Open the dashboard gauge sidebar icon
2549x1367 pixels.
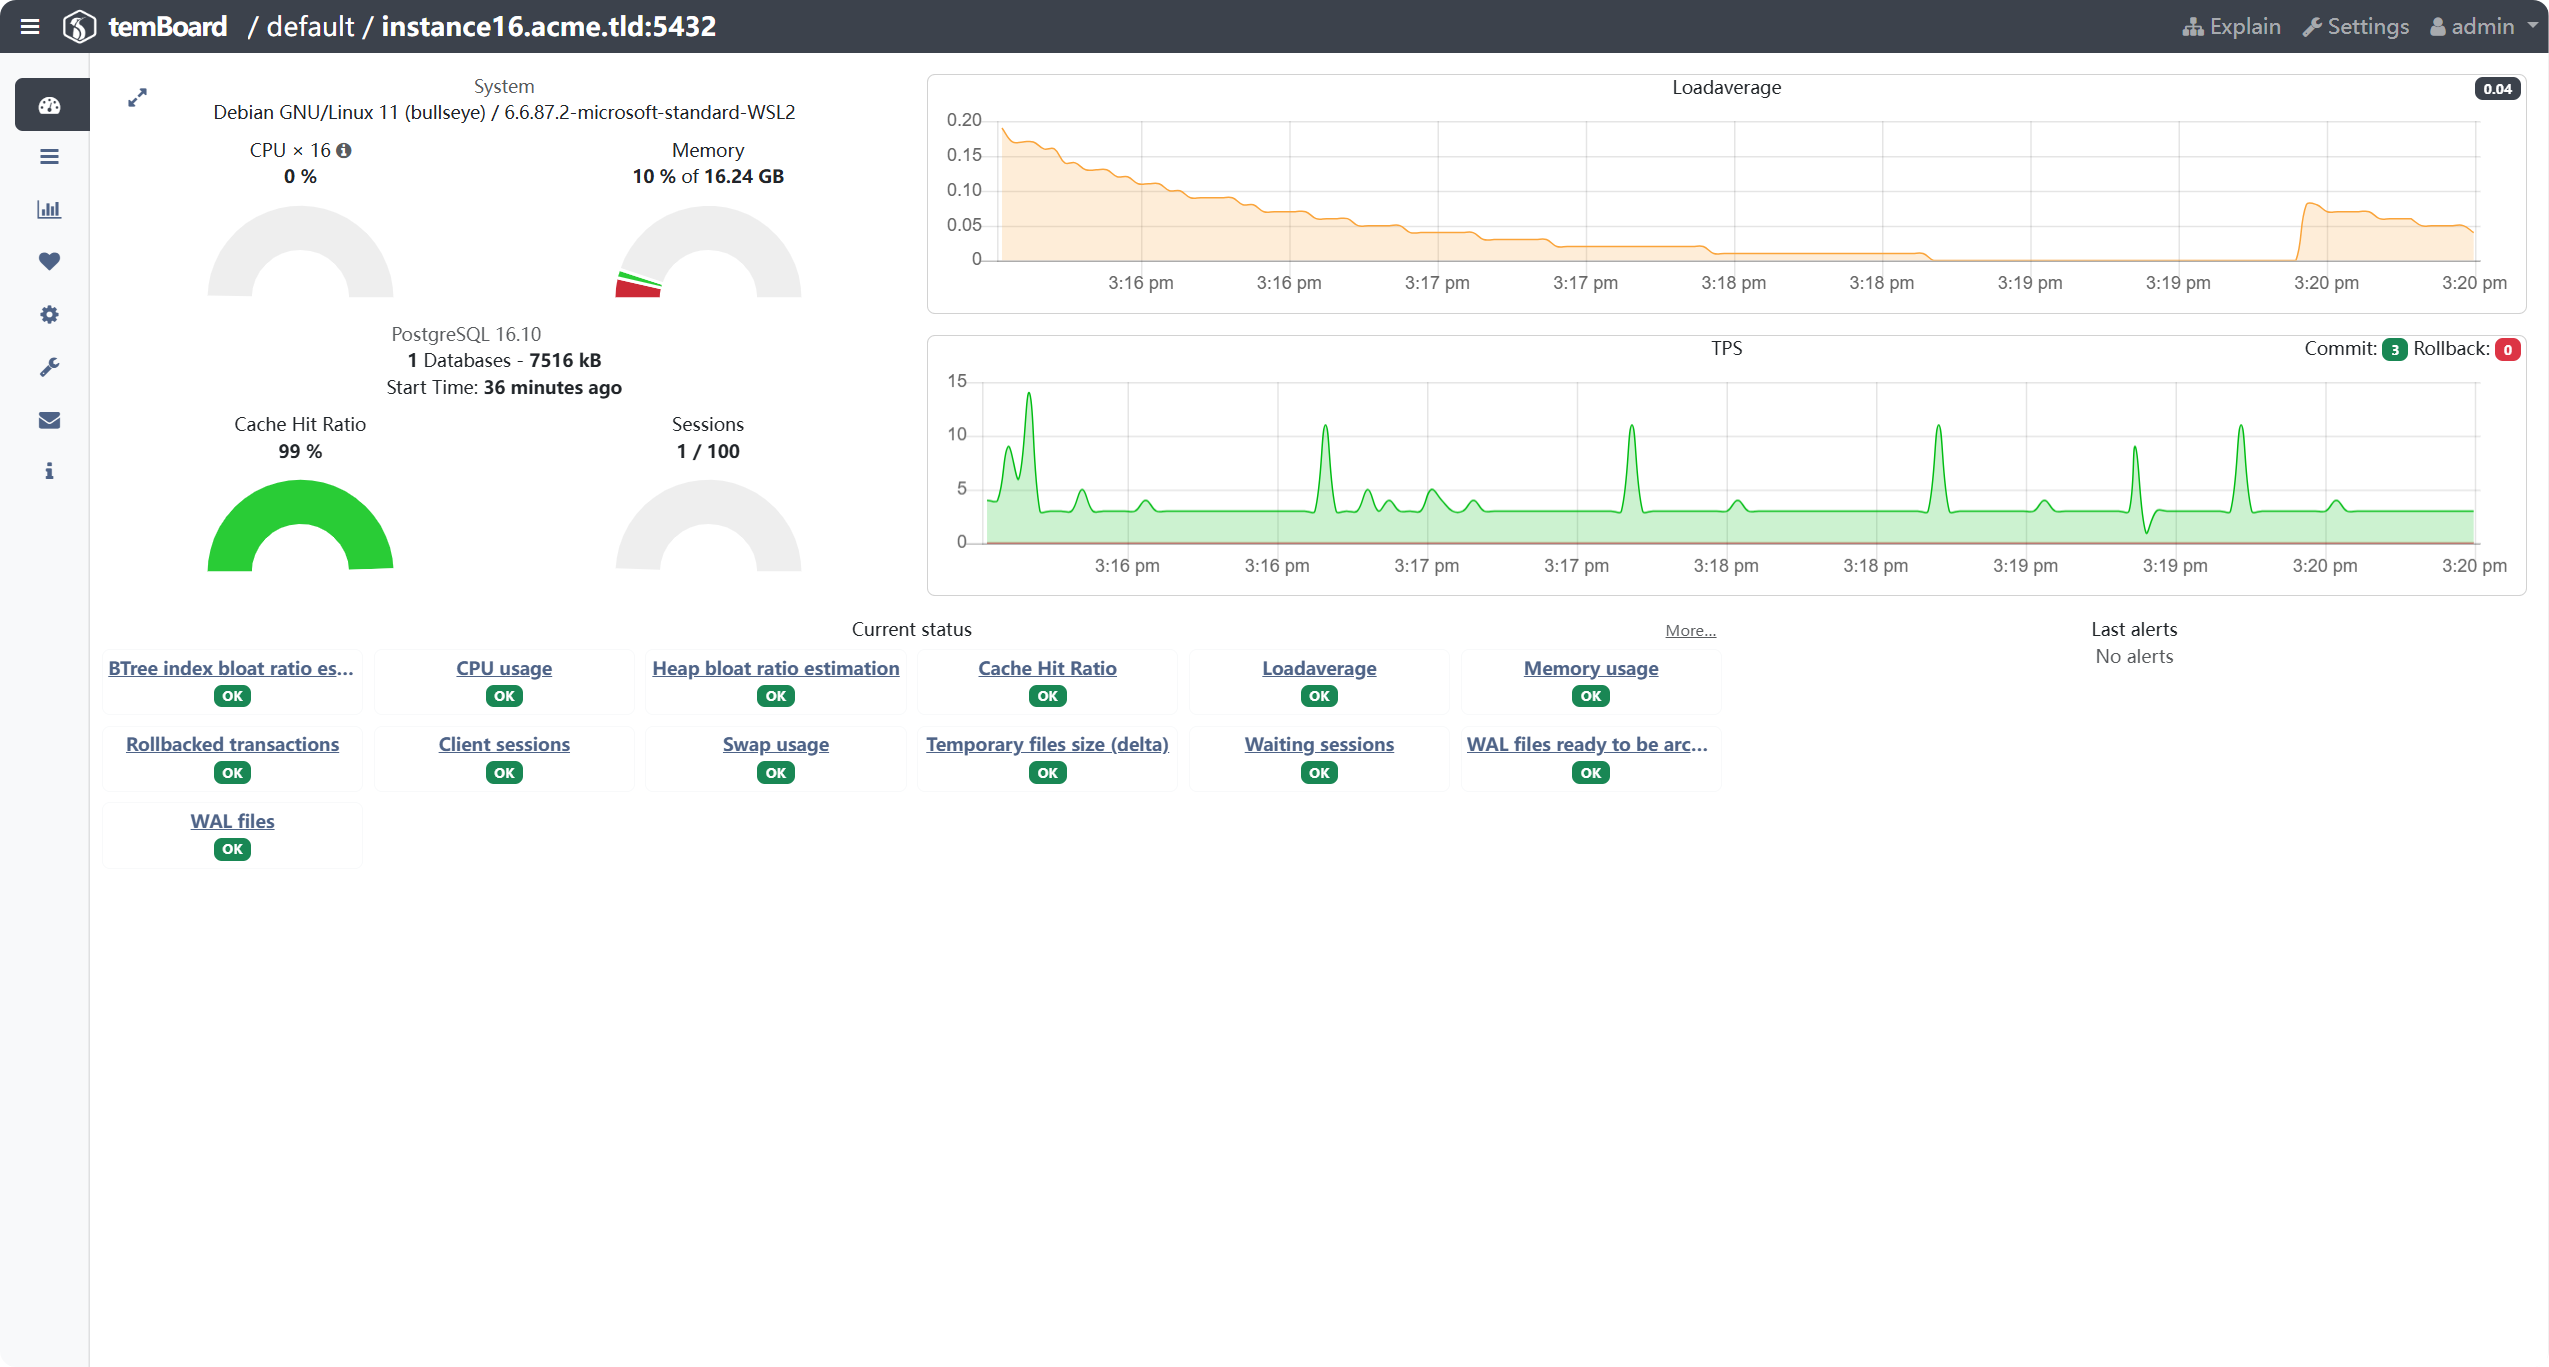point(49,105)
